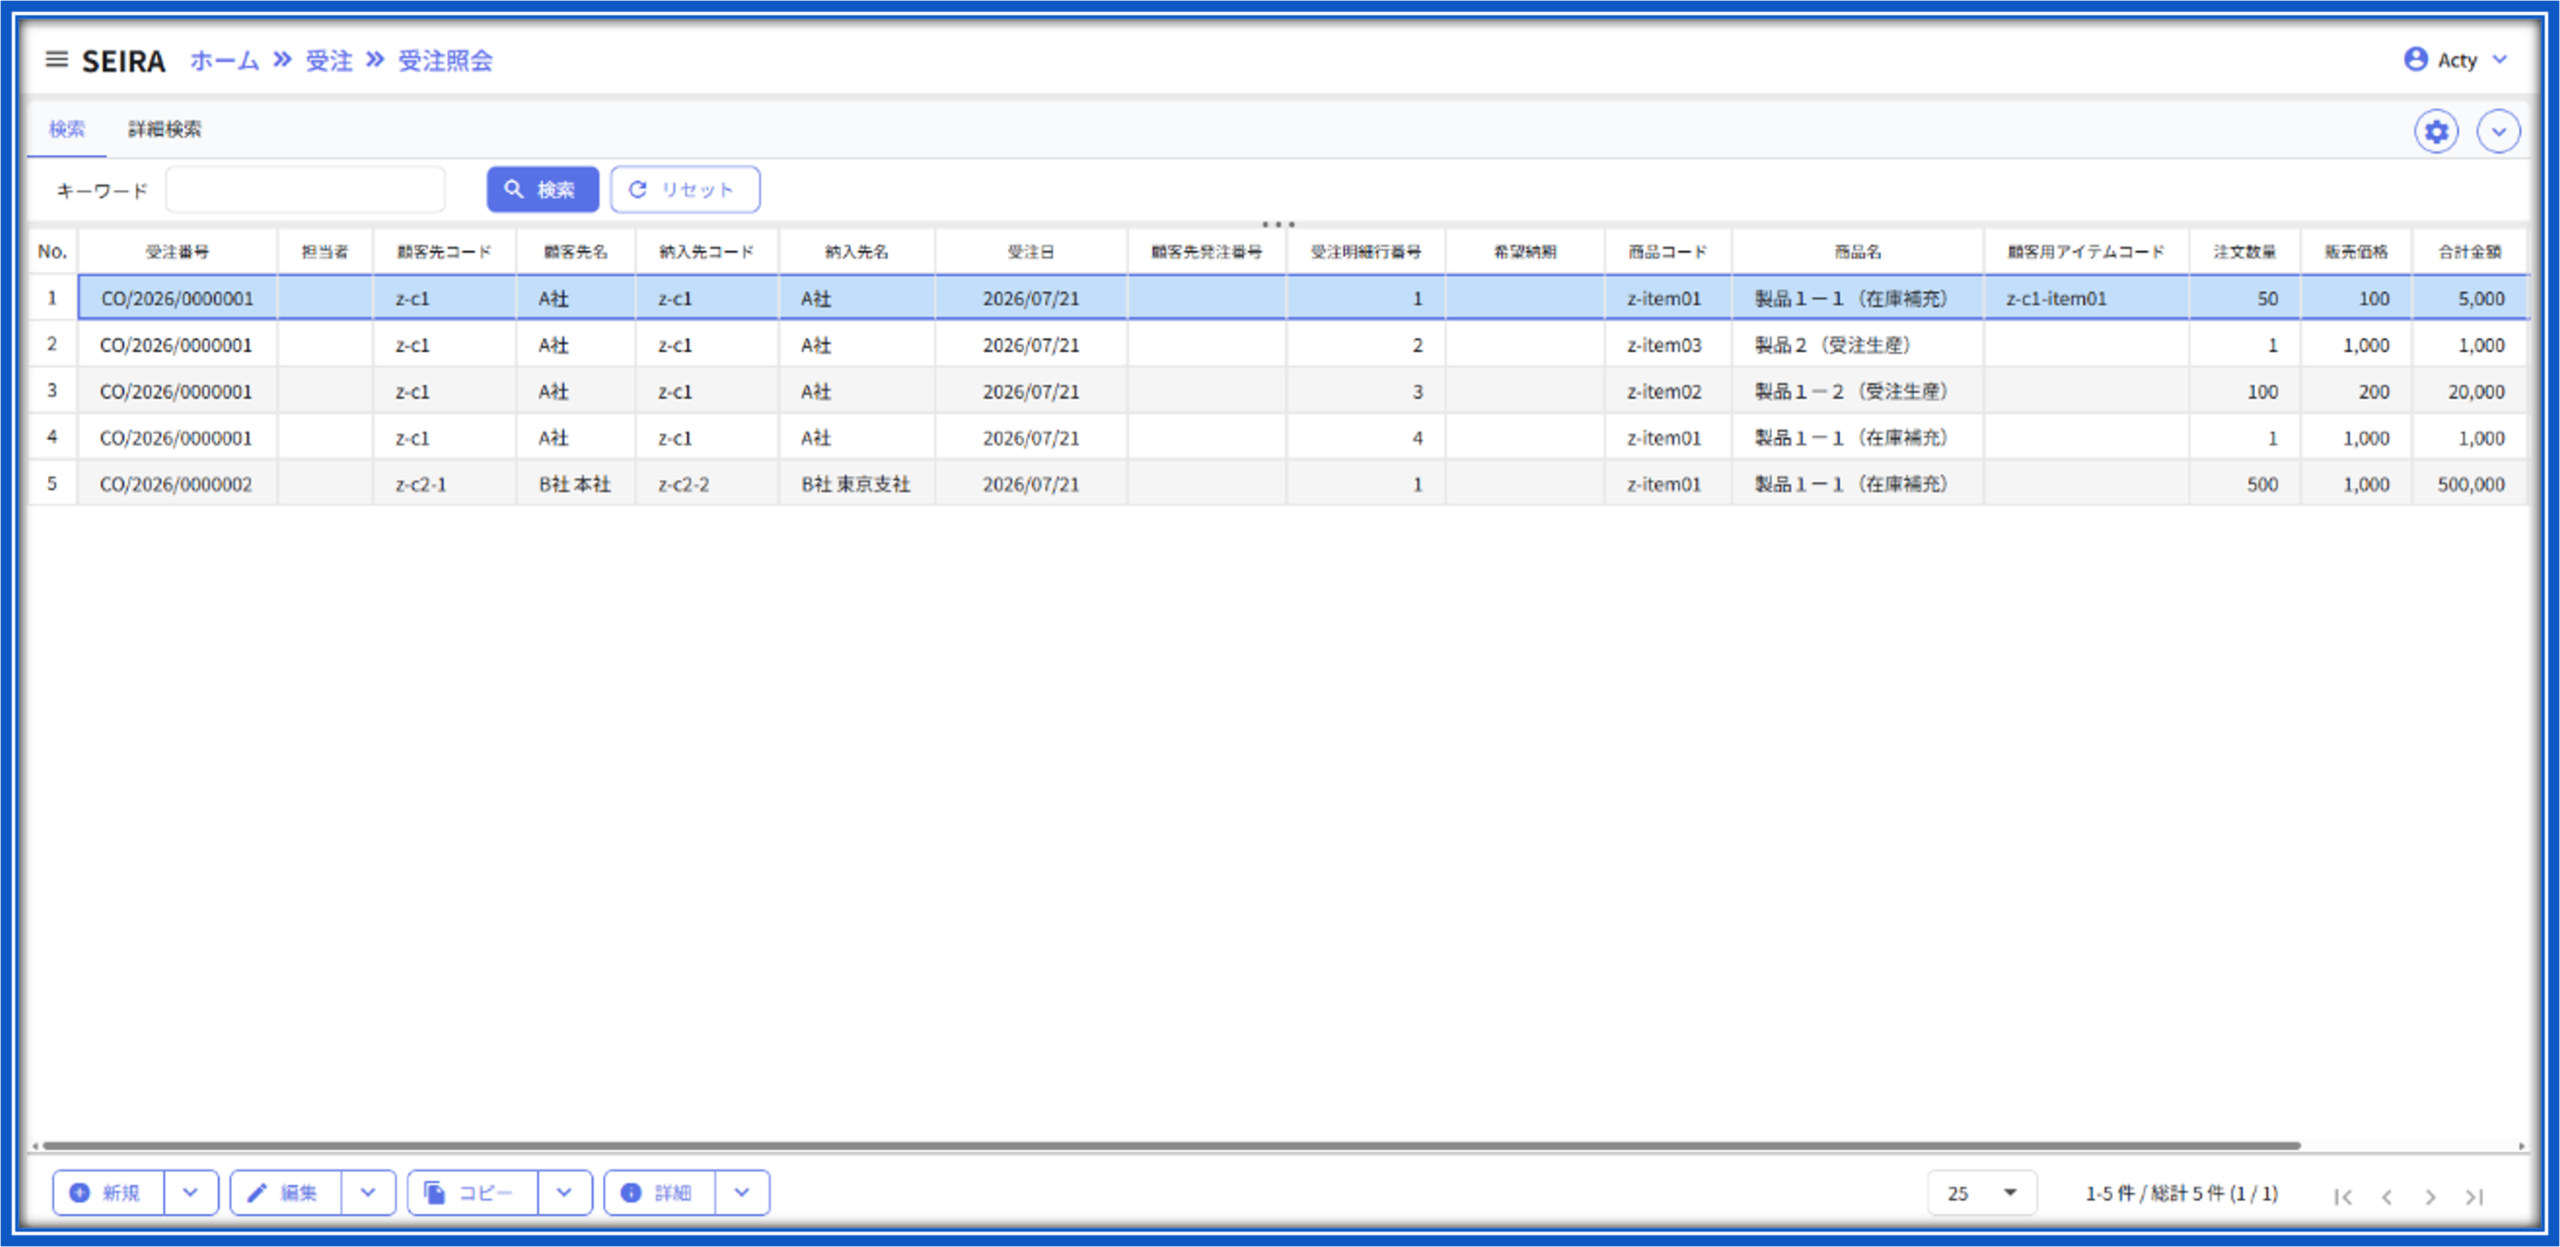Go to next page icon
The image size is (2560, 1247).
coord(2431,1196)
